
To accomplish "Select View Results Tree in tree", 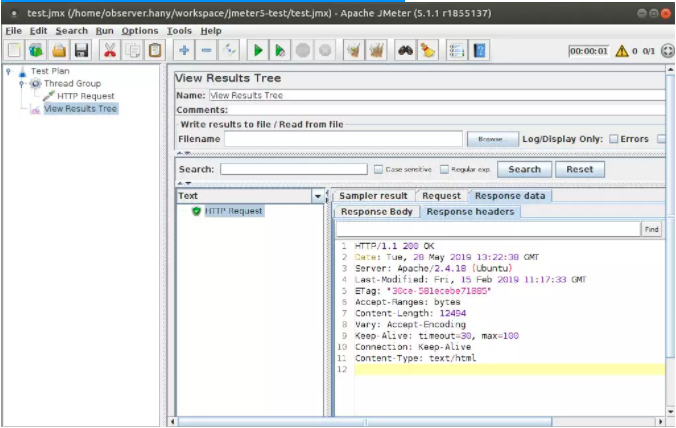I will (80, 109).
